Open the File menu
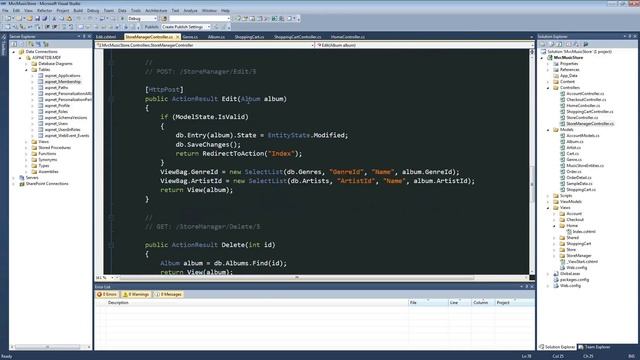 [x=5, y=11]
